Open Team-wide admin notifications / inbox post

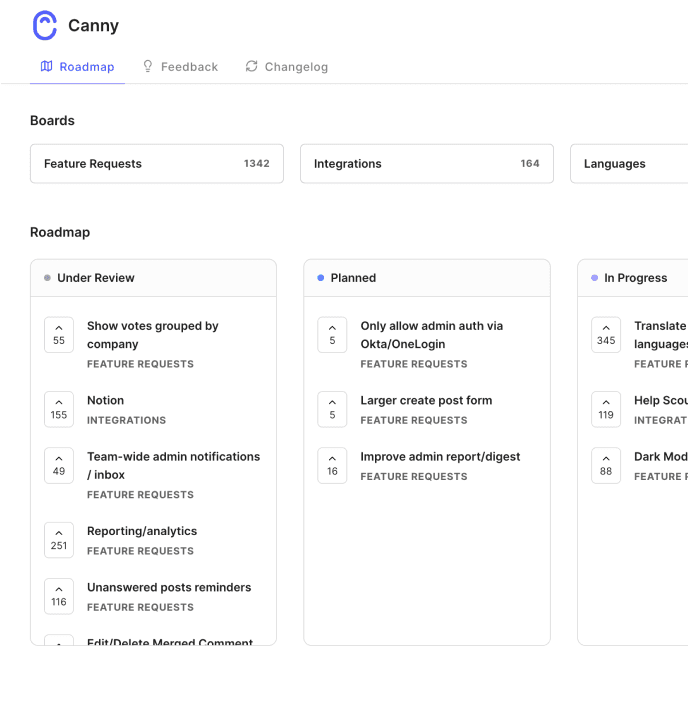[173, 465]
